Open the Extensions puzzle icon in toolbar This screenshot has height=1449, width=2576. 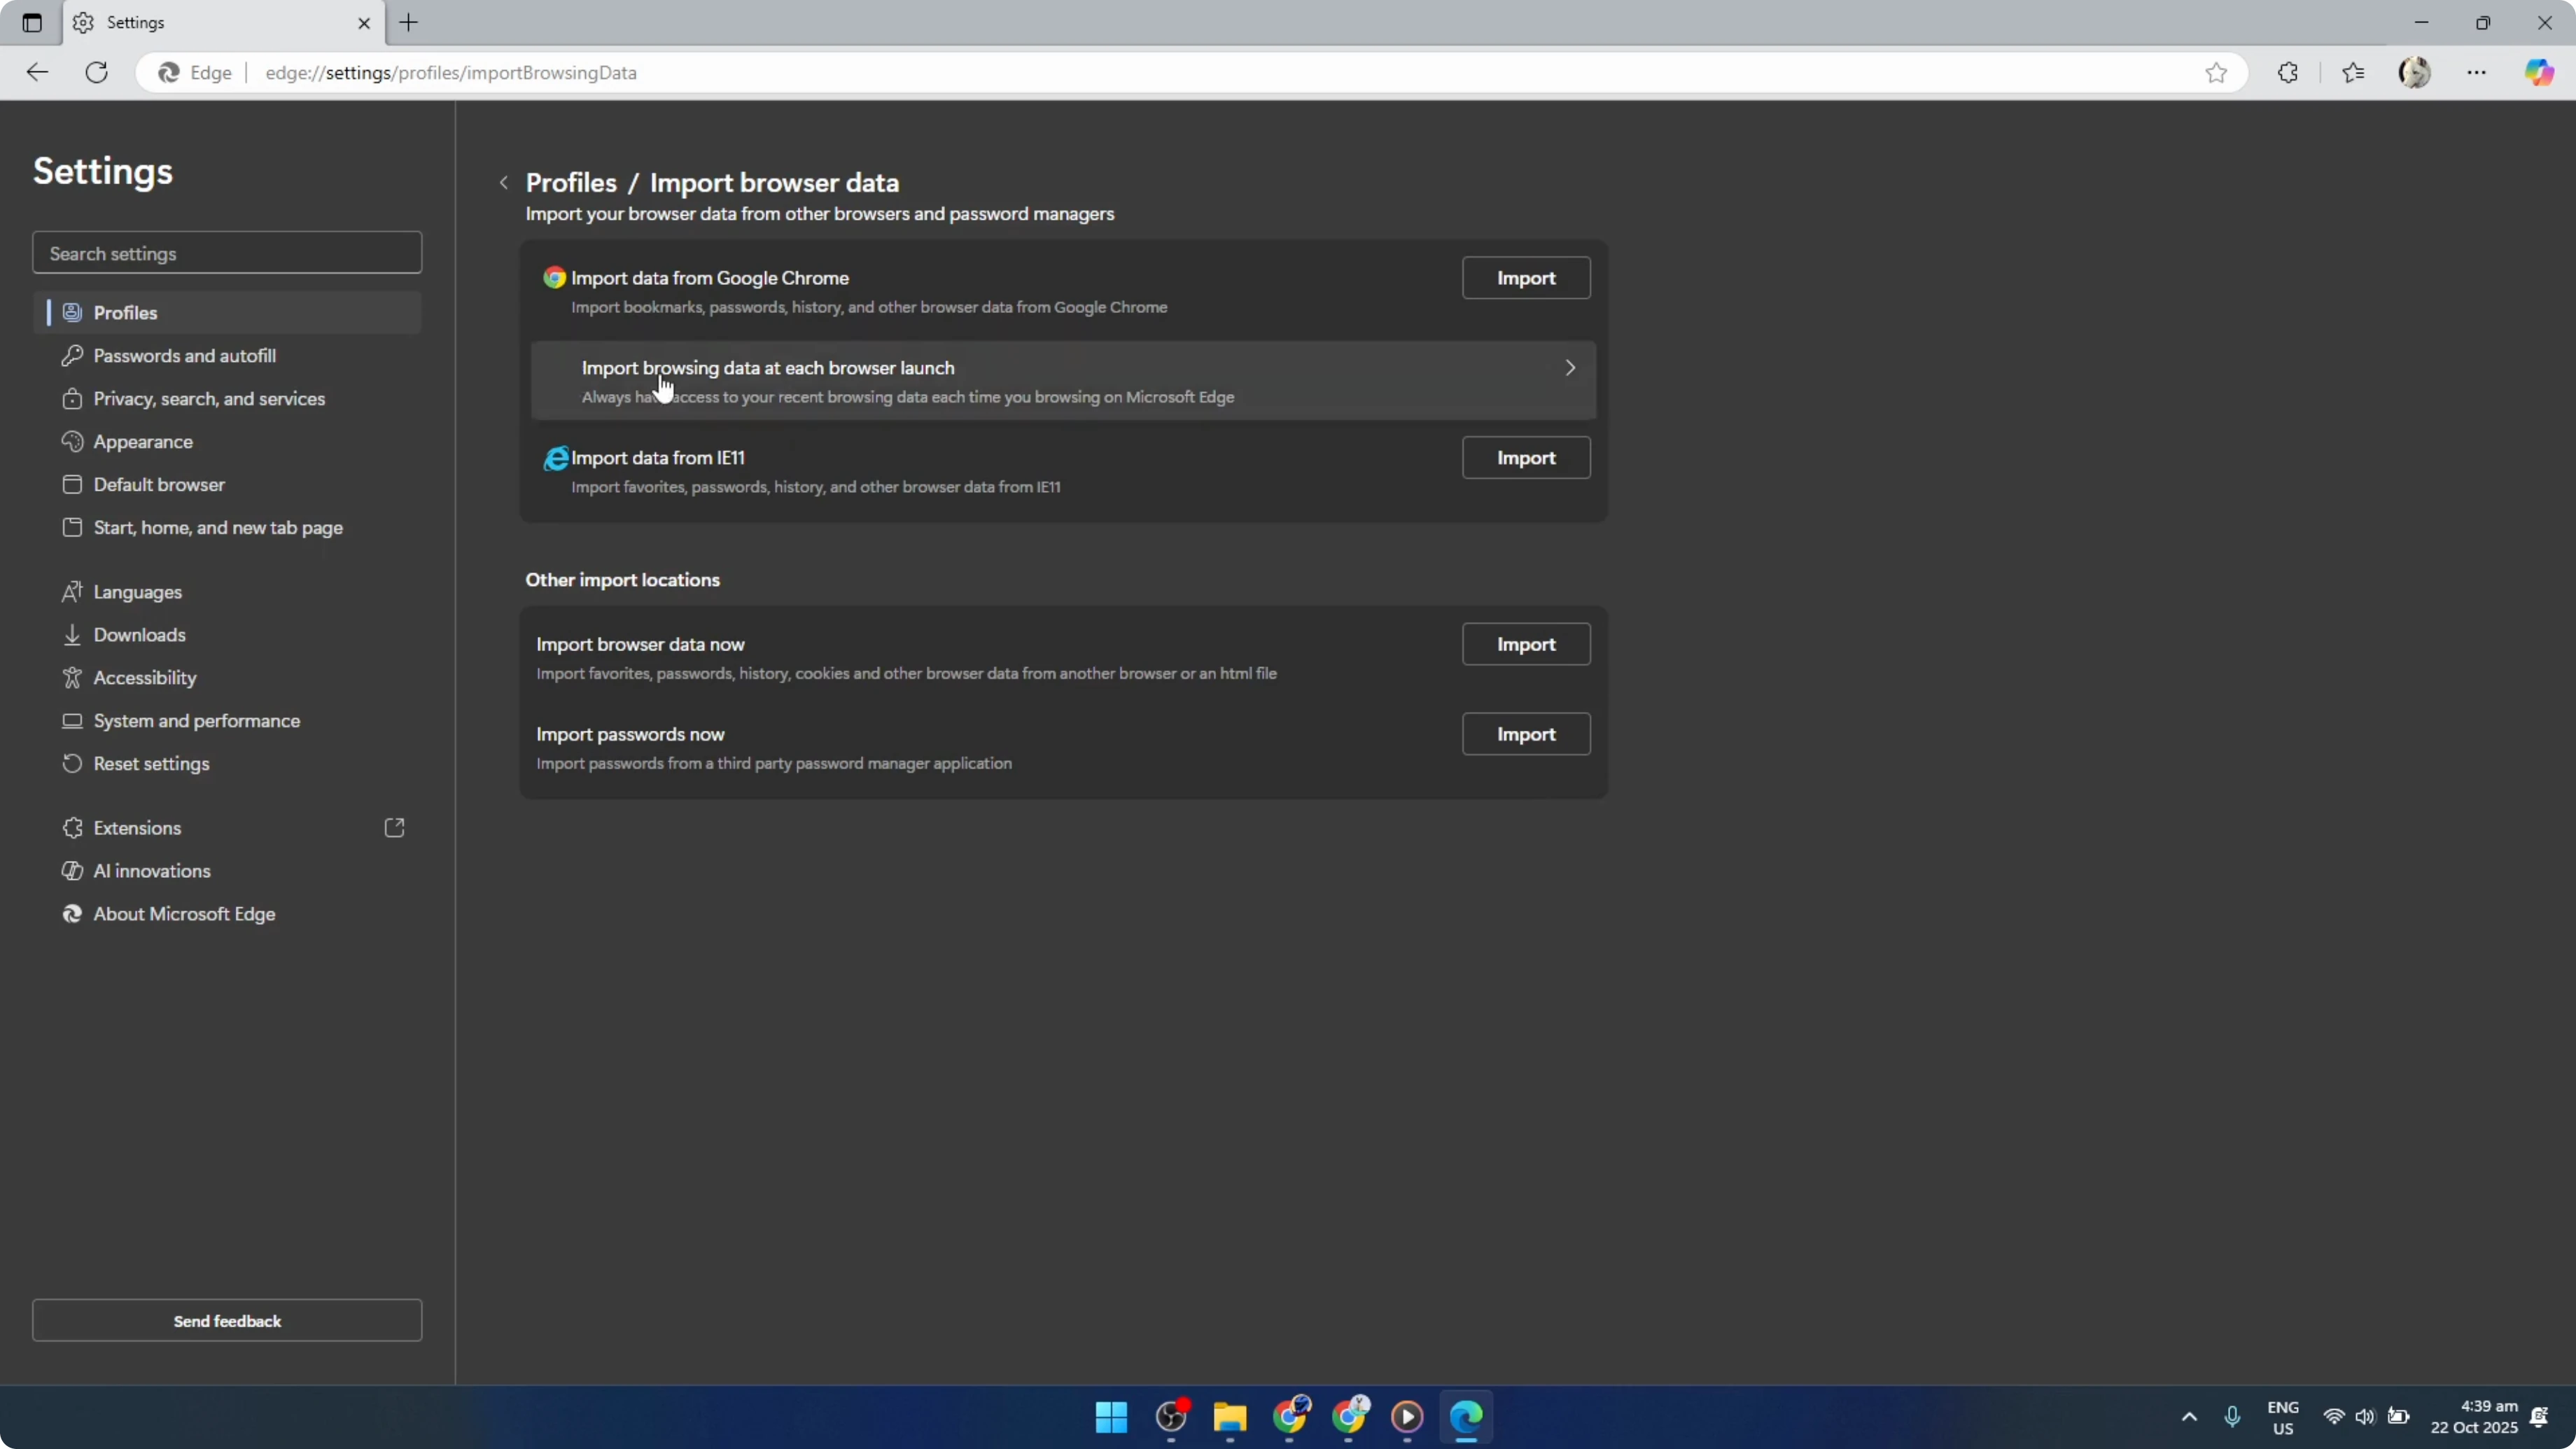click(2288, 72)
